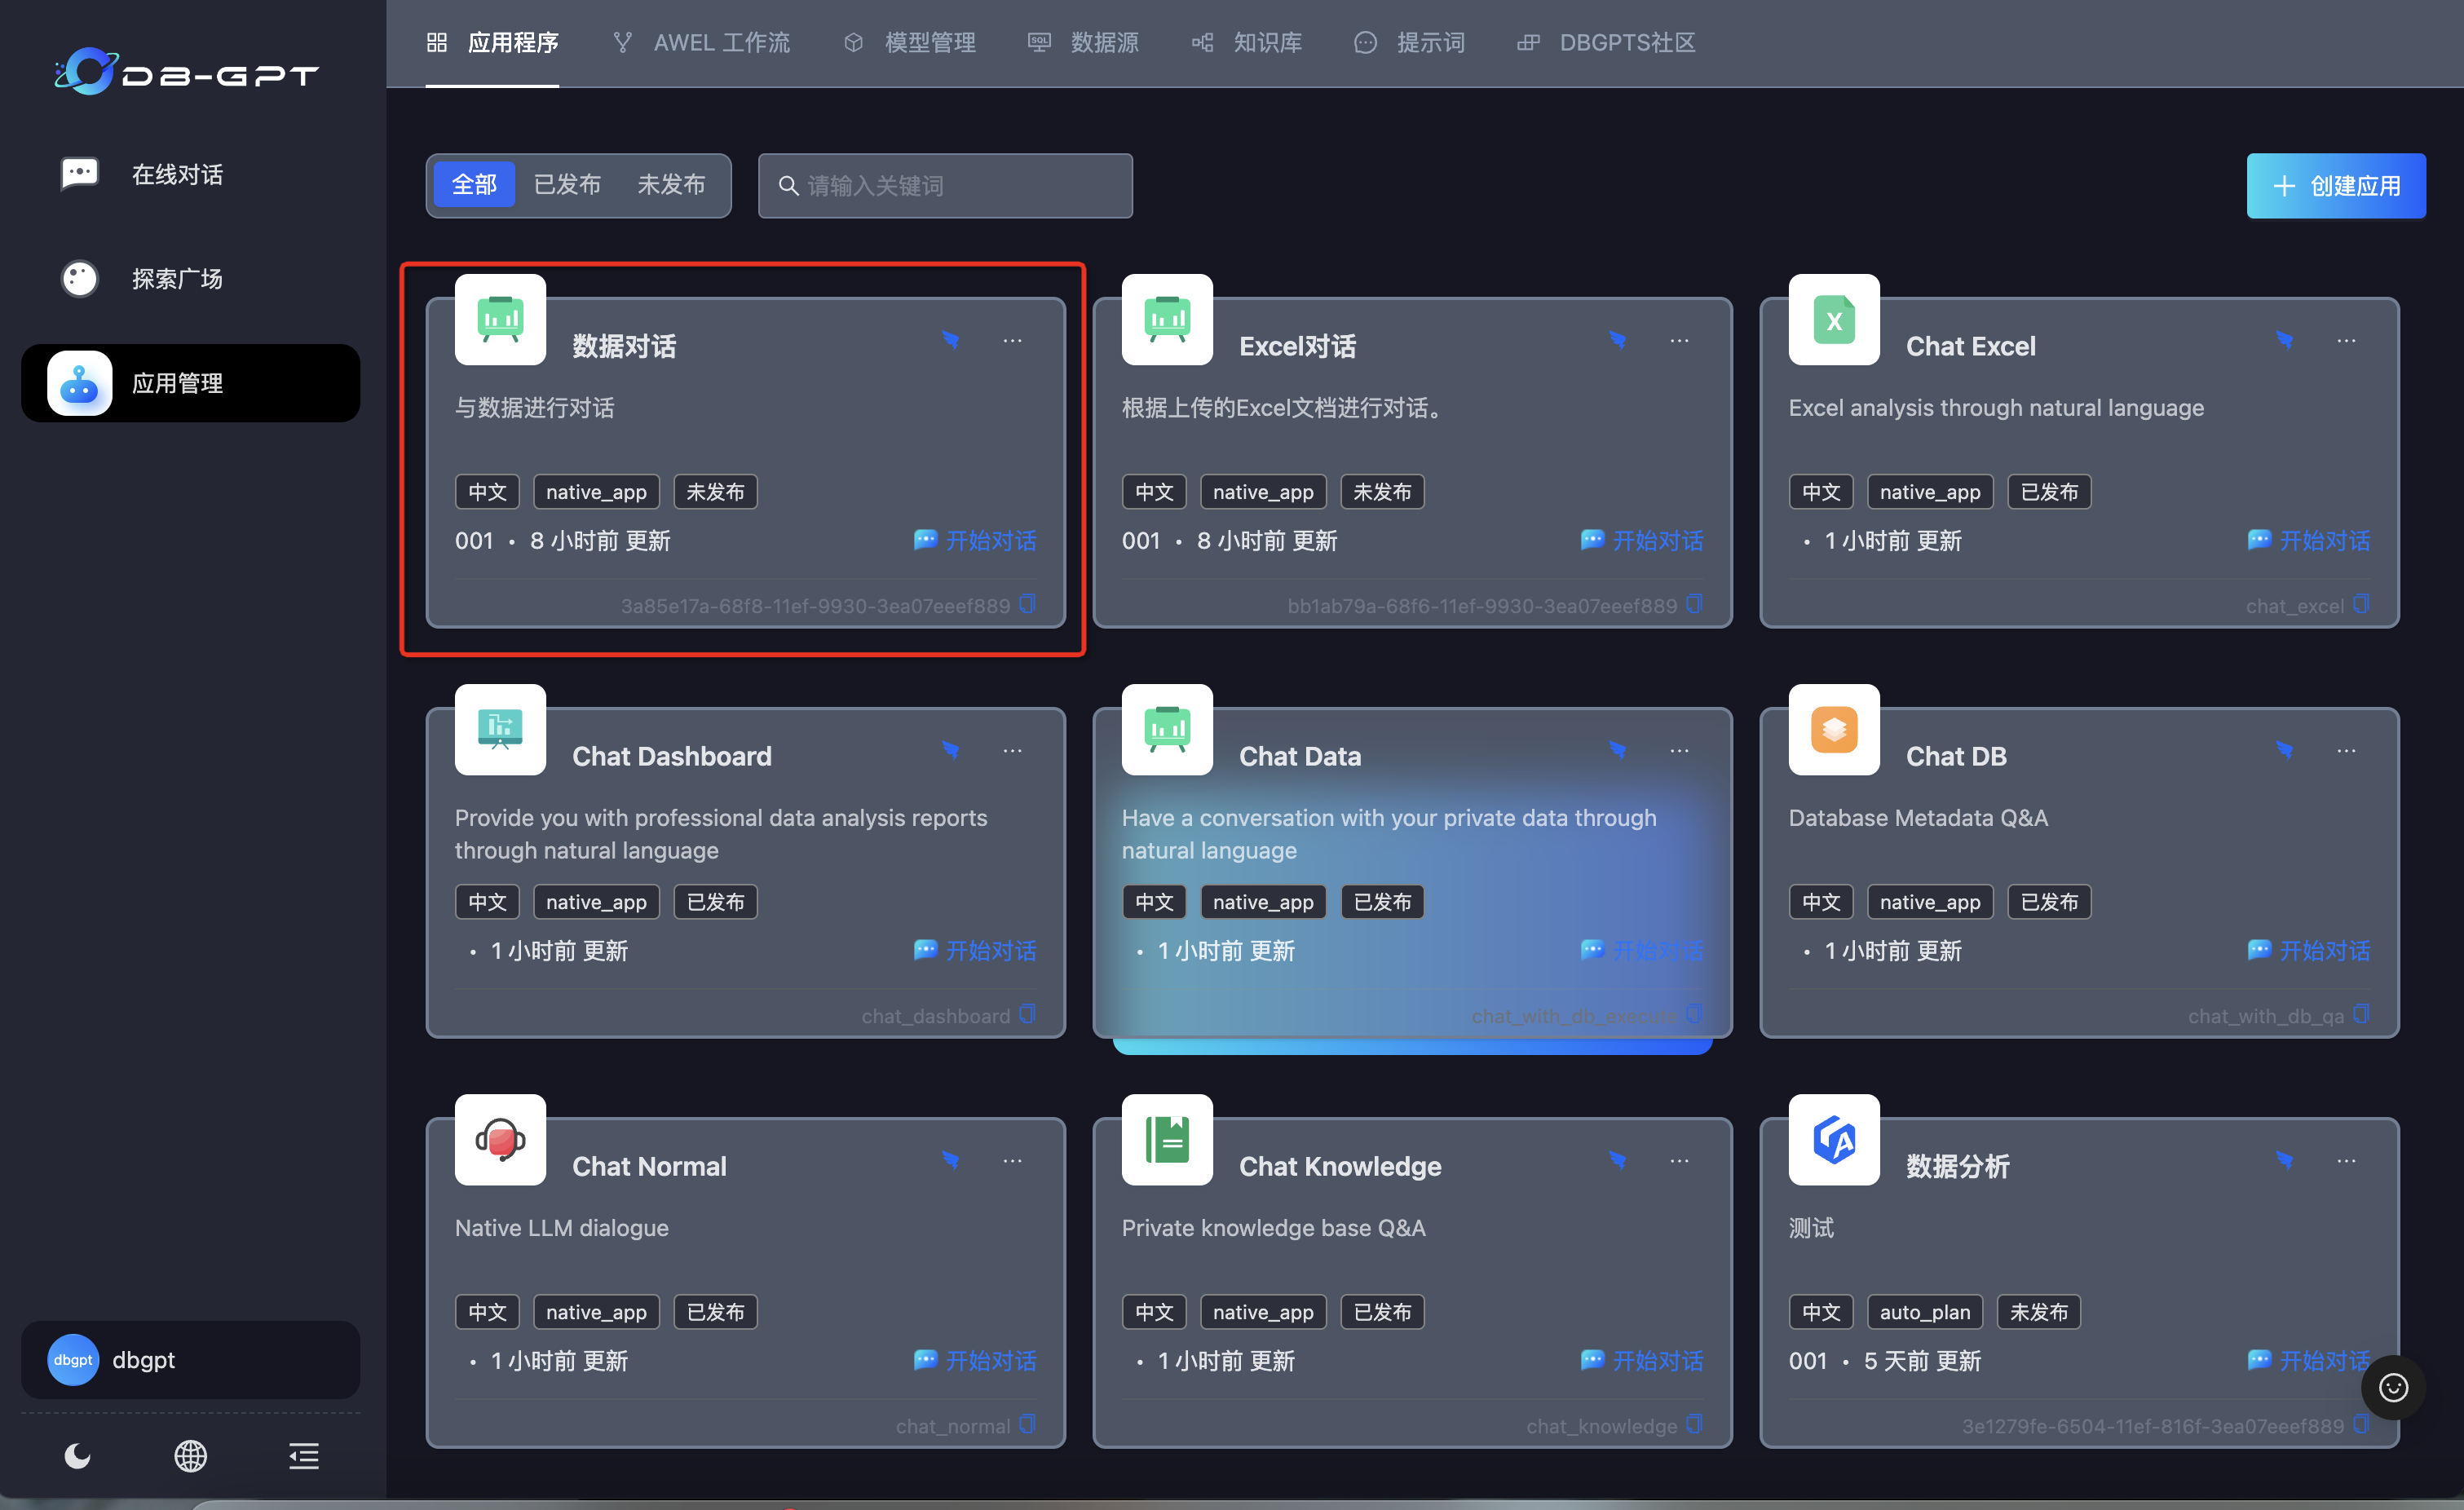
Task: Open more options on Excel对话 card
Action: coord(1679,340)
